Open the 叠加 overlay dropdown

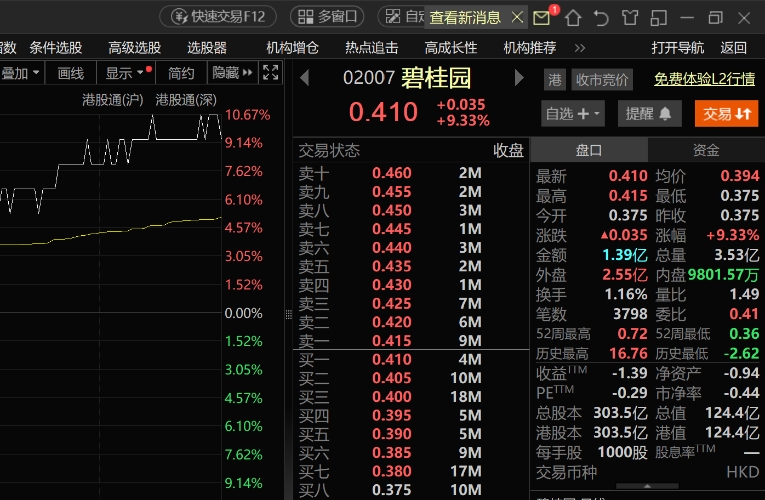pyautogui.click(x=20, y=73)
